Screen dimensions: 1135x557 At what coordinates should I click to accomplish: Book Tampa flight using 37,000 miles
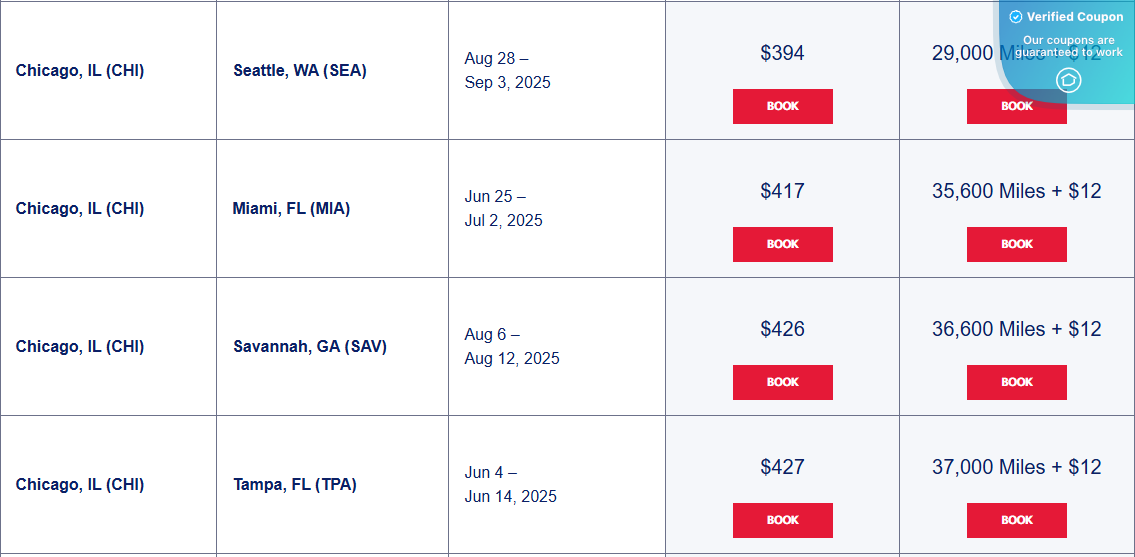coord(1016,520)
